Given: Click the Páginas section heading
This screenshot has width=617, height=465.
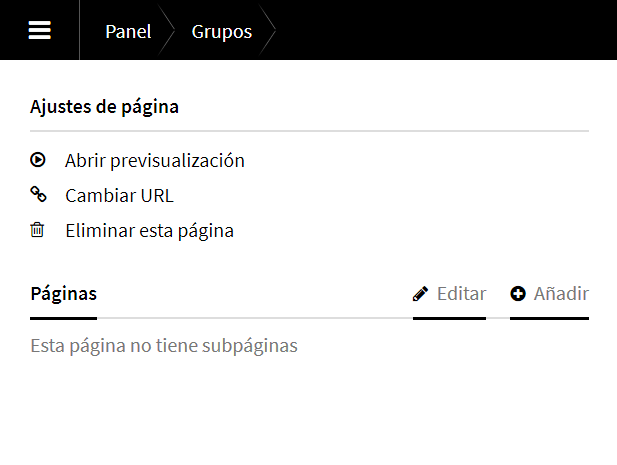Looking at the screenshot, I should tap(64, 294).
